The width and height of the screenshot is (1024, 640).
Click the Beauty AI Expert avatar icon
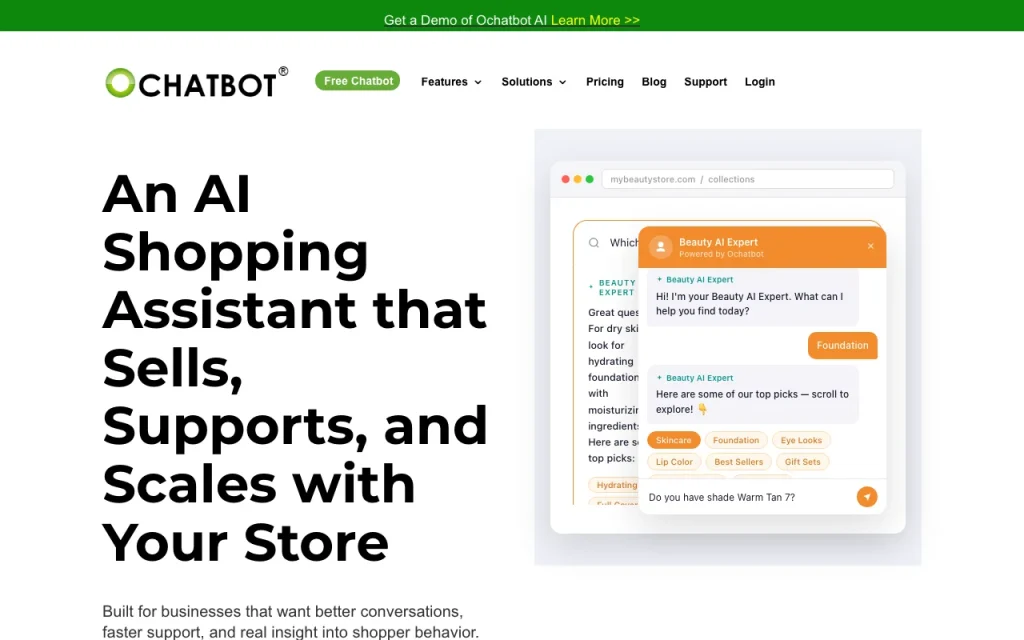pos(660,248)
